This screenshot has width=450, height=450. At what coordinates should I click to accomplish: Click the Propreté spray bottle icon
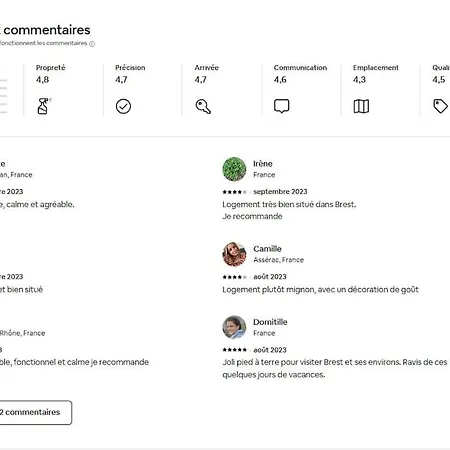click(x=44, y=106)
